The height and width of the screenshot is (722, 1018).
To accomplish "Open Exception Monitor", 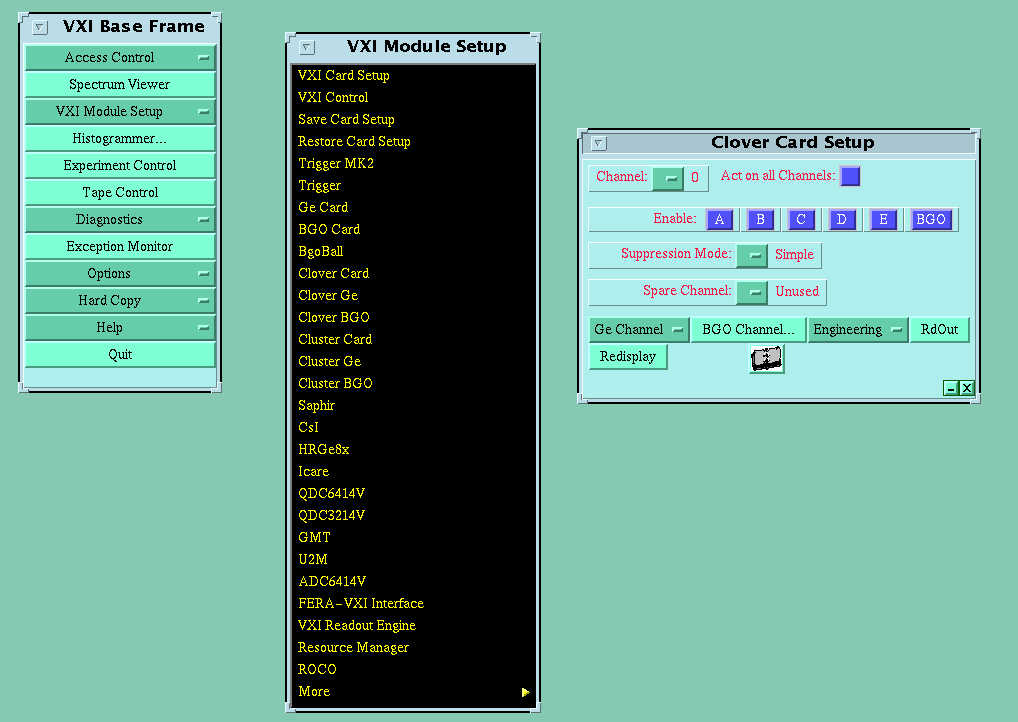I will coord(120,247).
